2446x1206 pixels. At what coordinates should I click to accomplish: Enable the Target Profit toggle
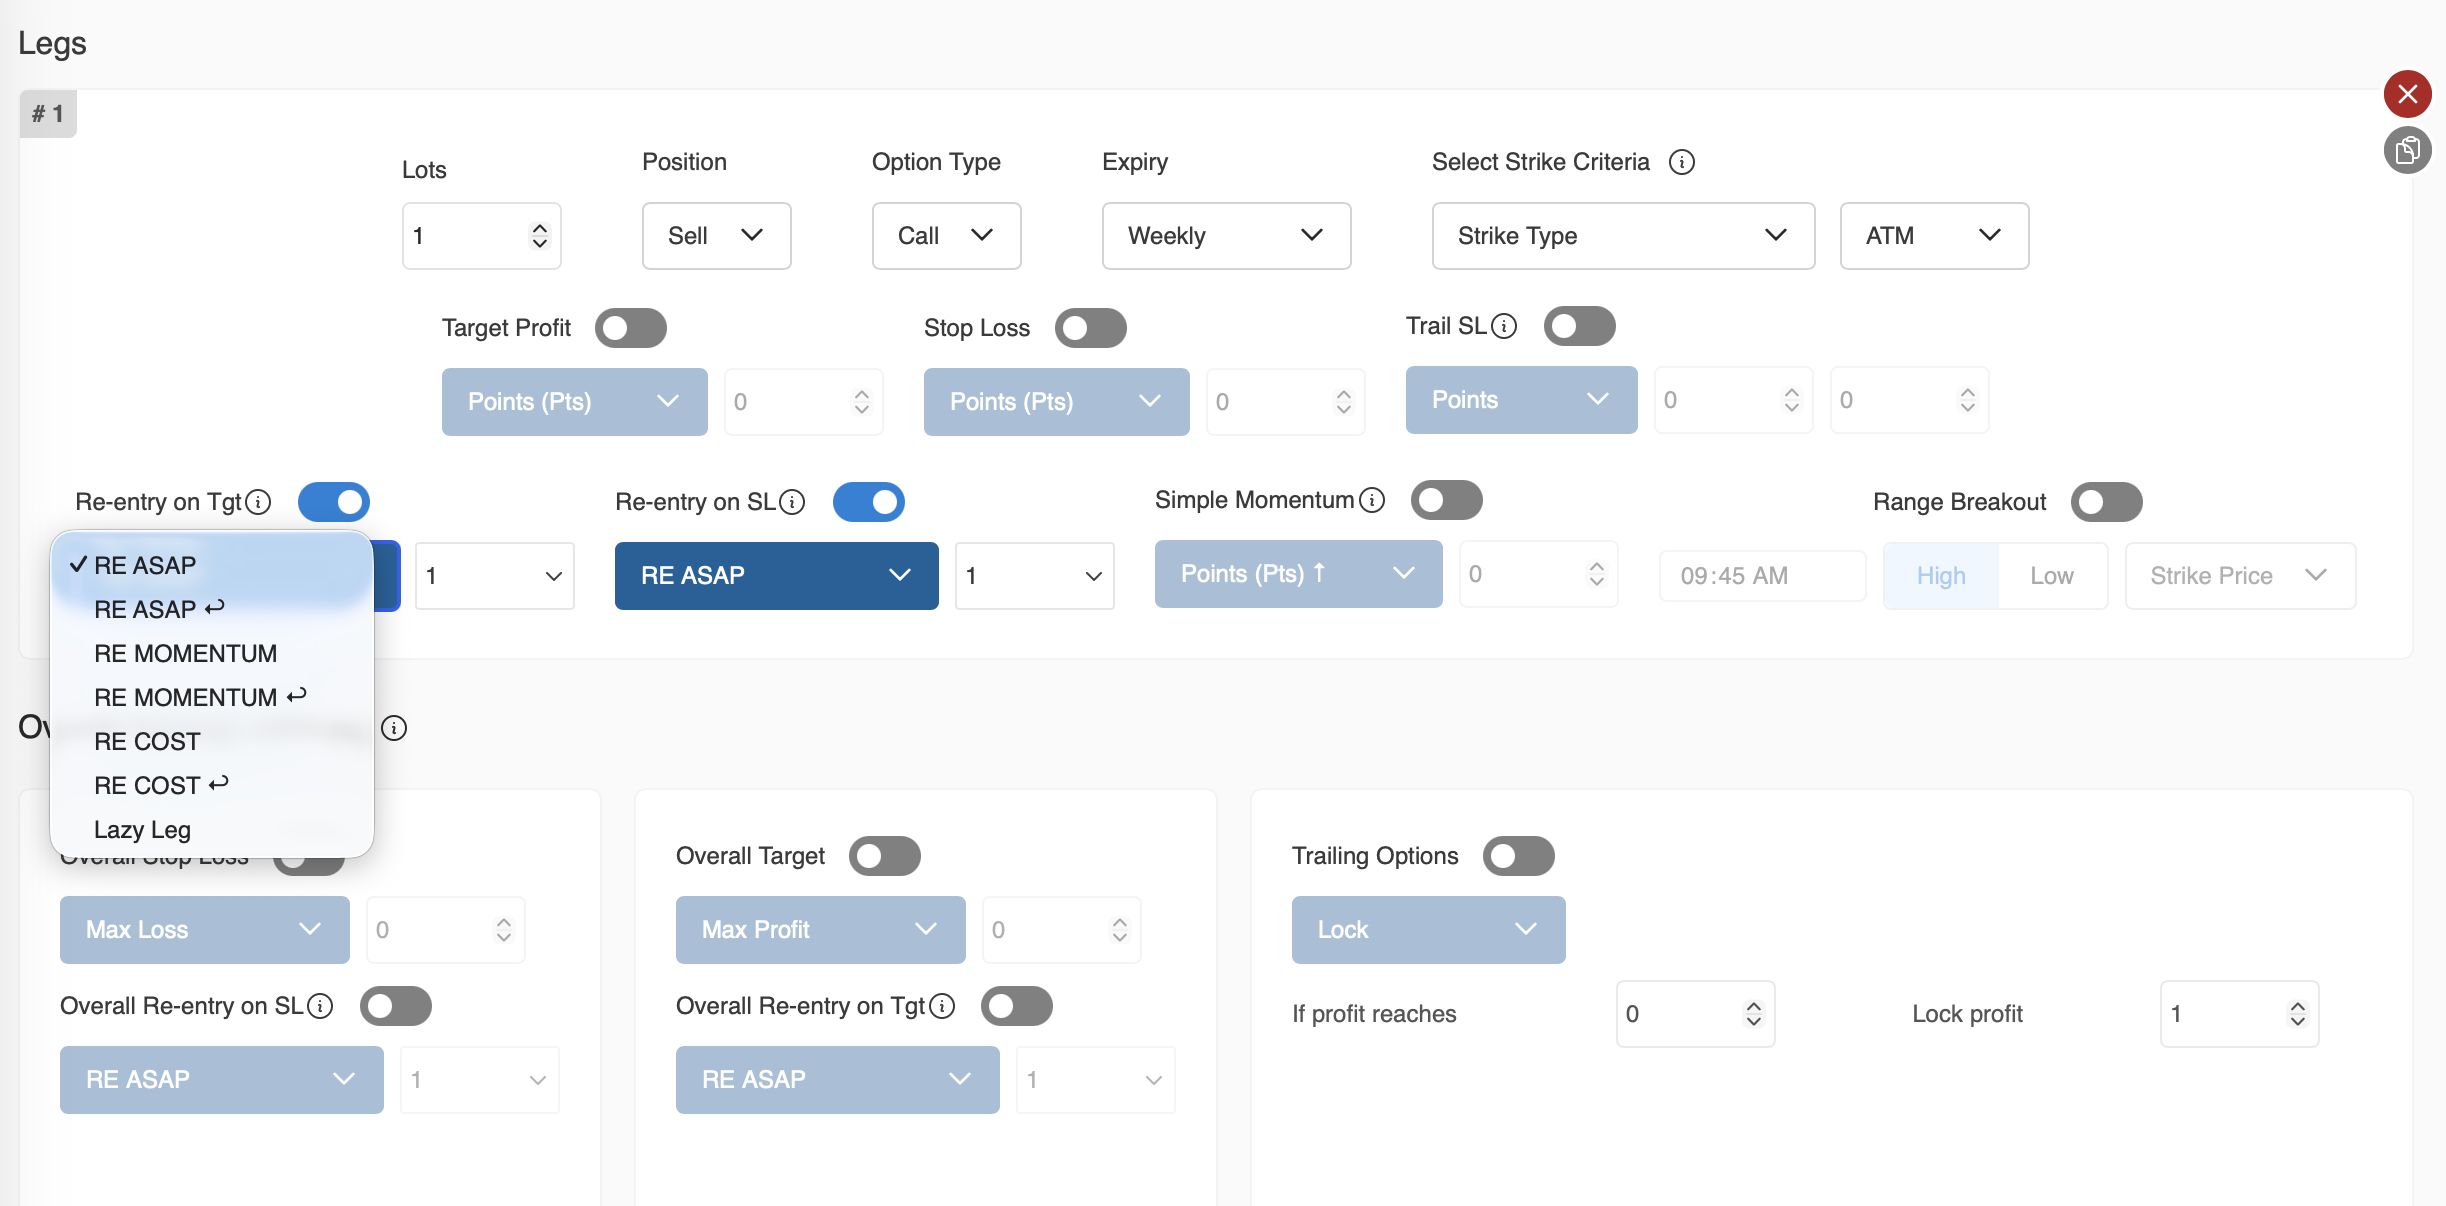point(630,328)
